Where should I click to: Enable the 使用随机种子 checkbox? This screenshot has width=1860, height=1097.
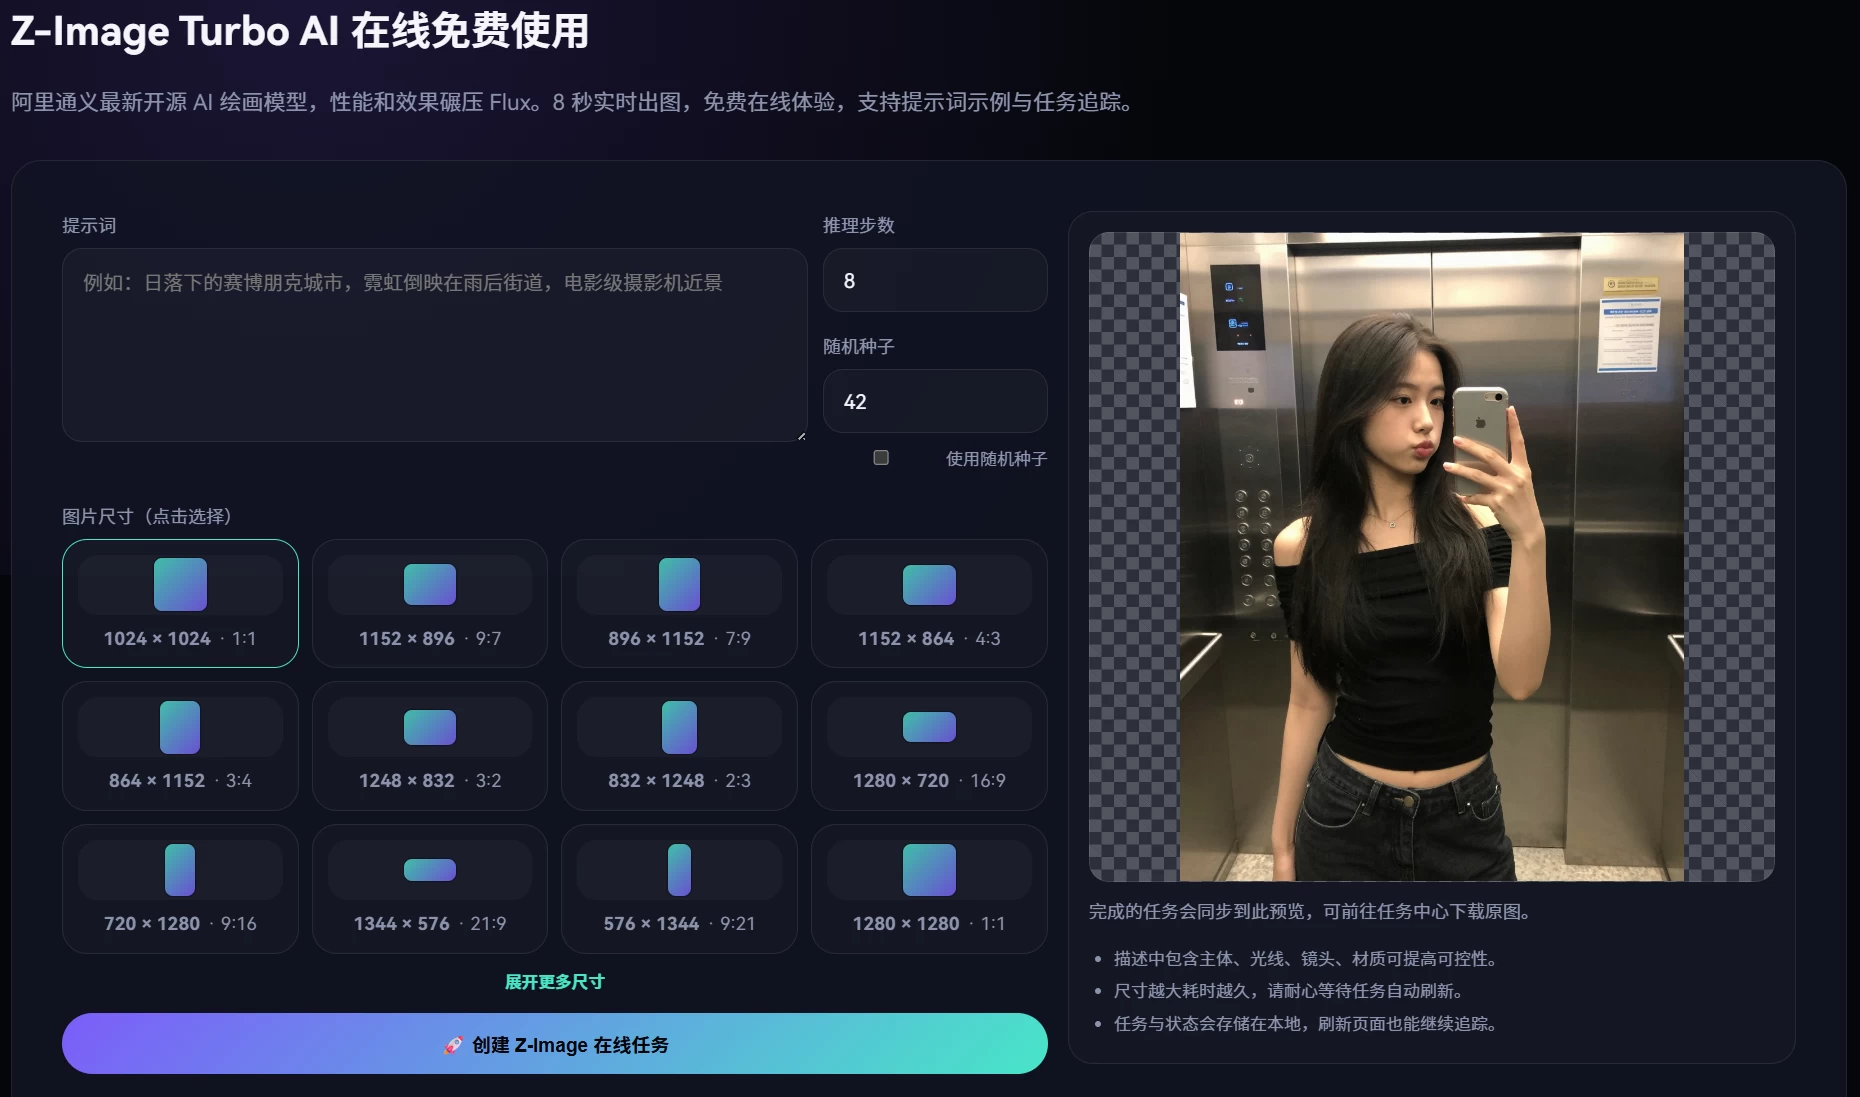click(881, 458)
